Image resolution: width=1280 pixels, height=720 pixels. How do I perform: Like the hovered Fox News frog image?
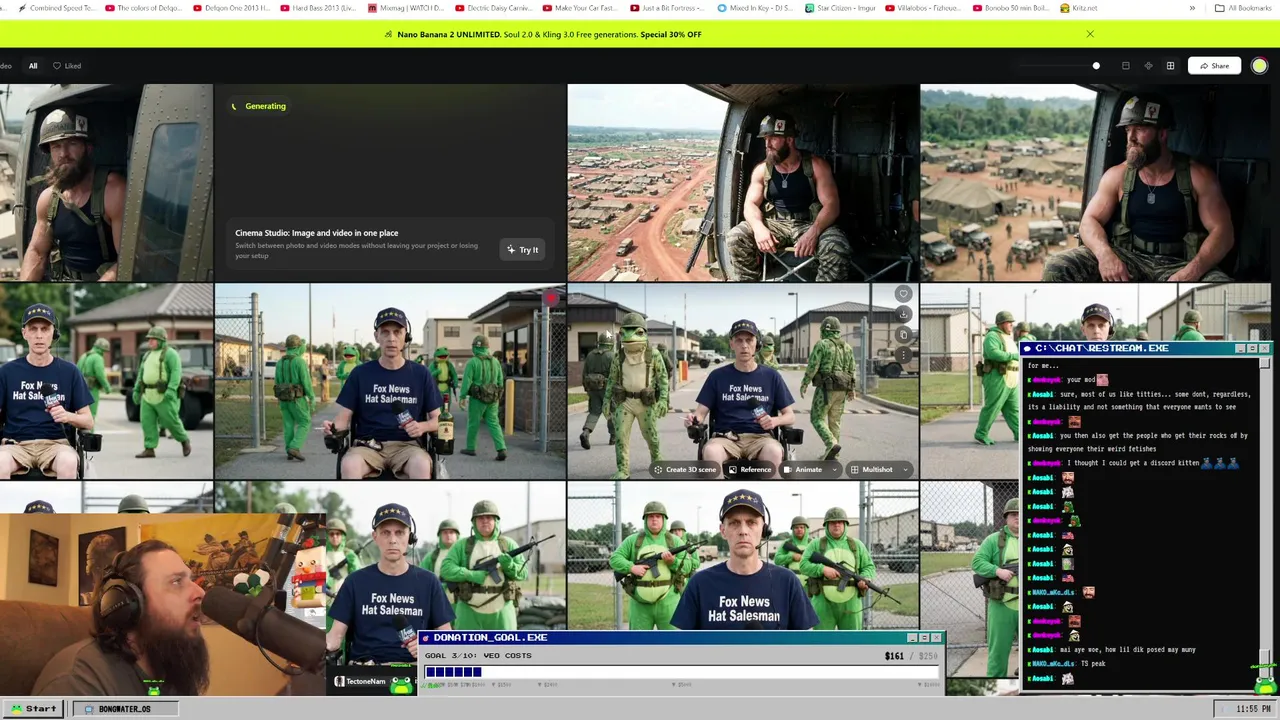(903, 294)
